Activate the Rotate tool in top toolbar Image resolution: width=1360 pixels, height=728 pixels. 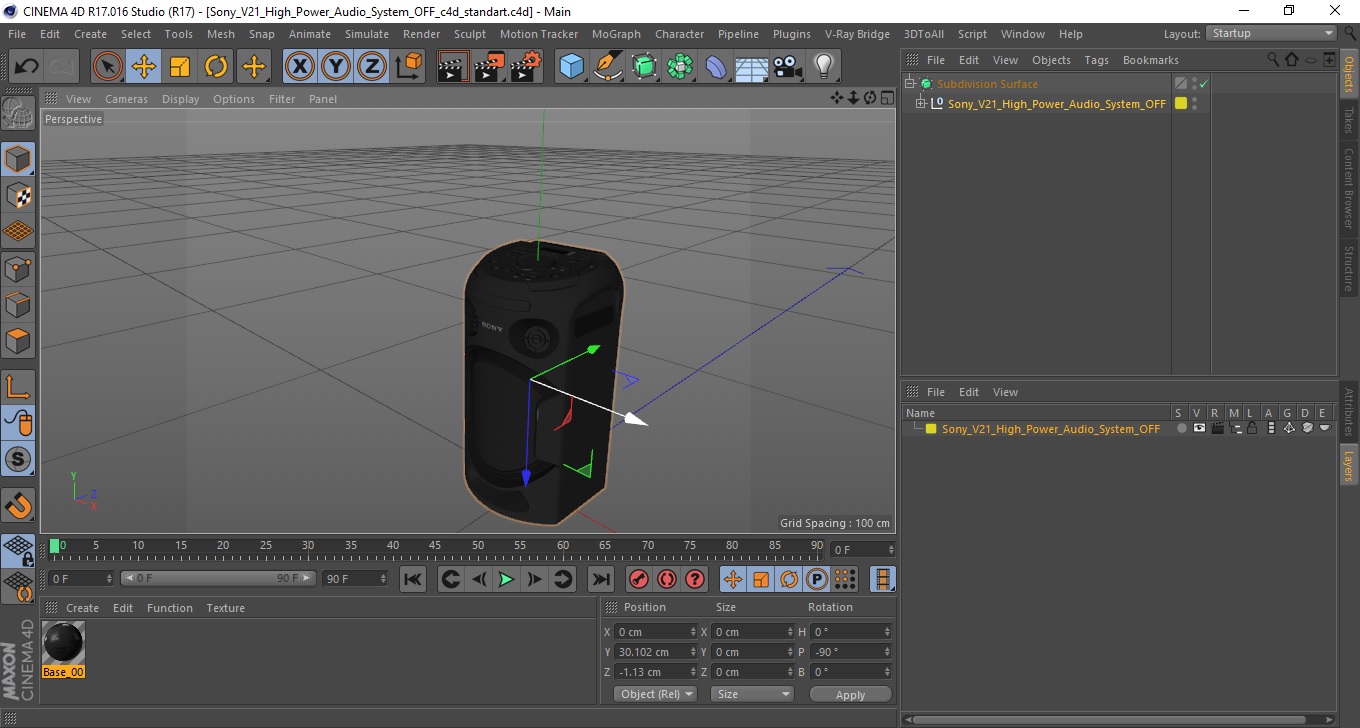216,67
